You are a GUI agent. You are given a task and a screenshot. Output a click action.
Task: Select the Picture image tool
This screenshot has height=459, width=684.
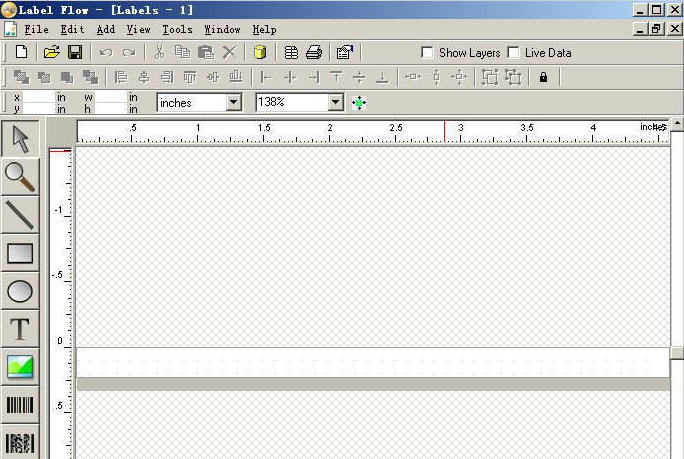click(20, 367)
